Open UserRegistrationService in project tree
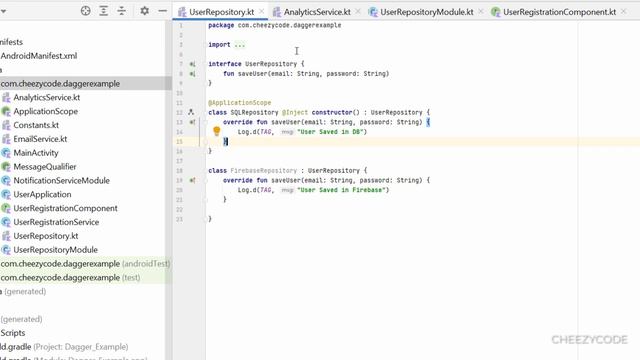The width and height of the screenshot is (640, 360). [56, 222]
